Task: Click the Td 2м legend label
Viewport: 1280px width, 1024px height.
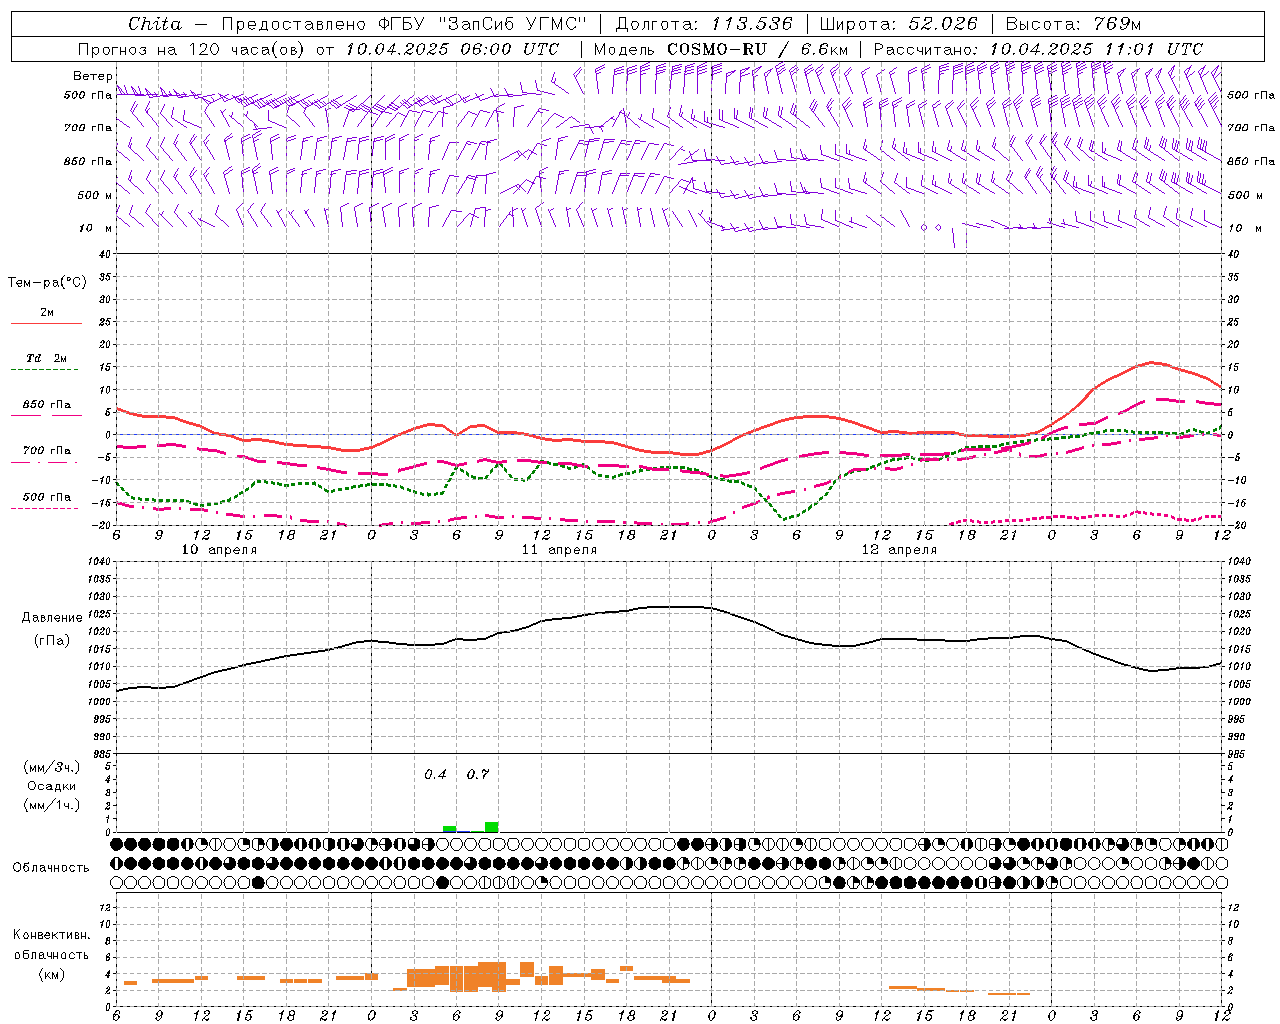Action: tap(47, 358)
